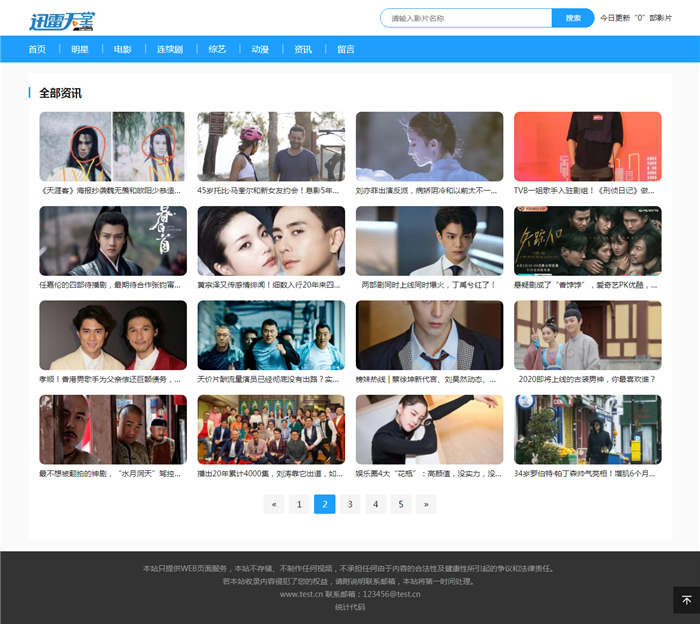Screen dimensions: 700x624
Task: Jump to pagination page 3
Action: (350, 505)
